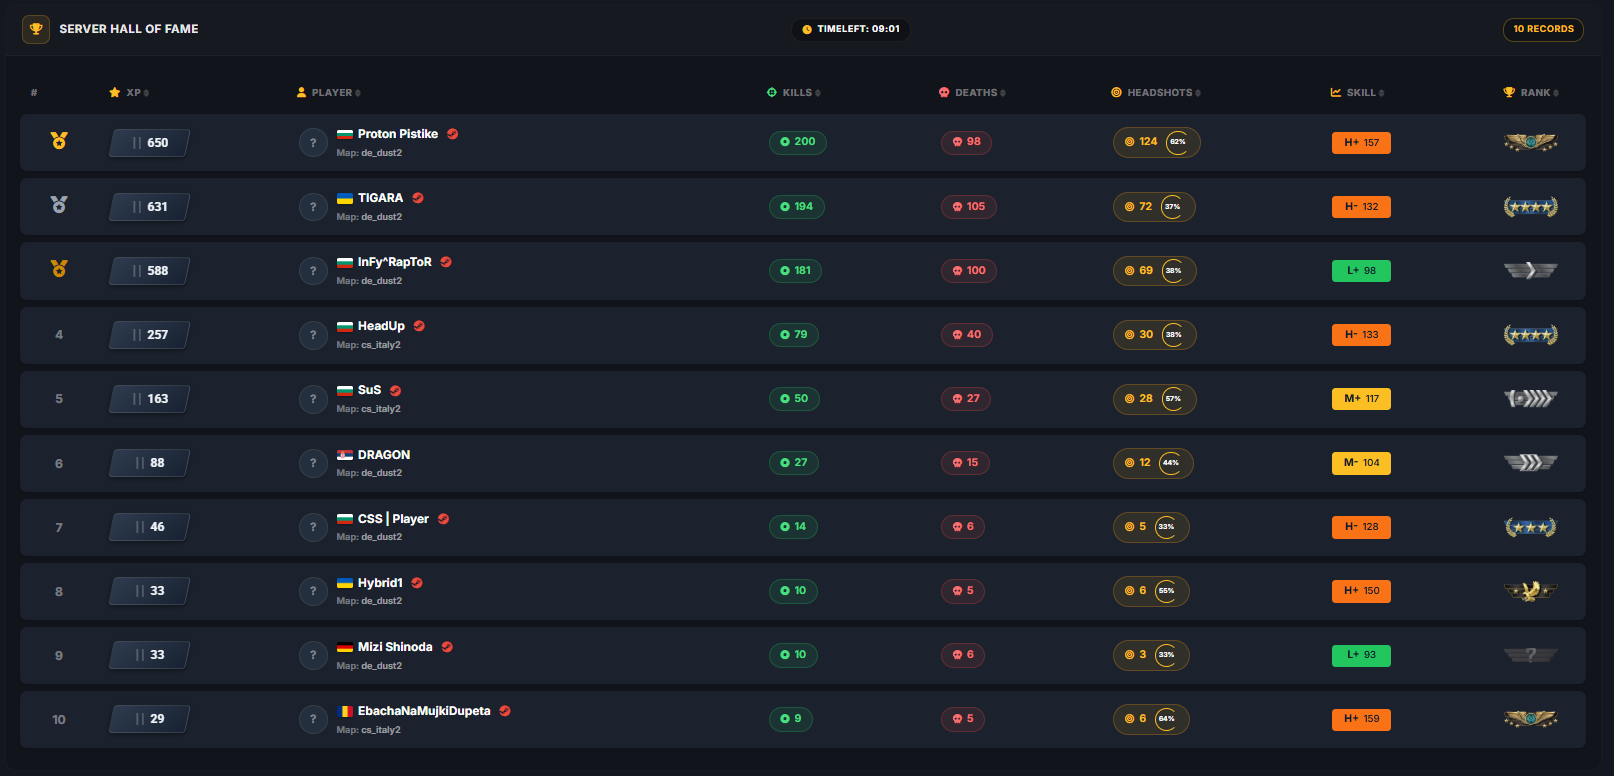The height and width of the screenshot is (776, 1614).
Task: Open the Steam icon next to TIGARA
Action: (418, 198)
